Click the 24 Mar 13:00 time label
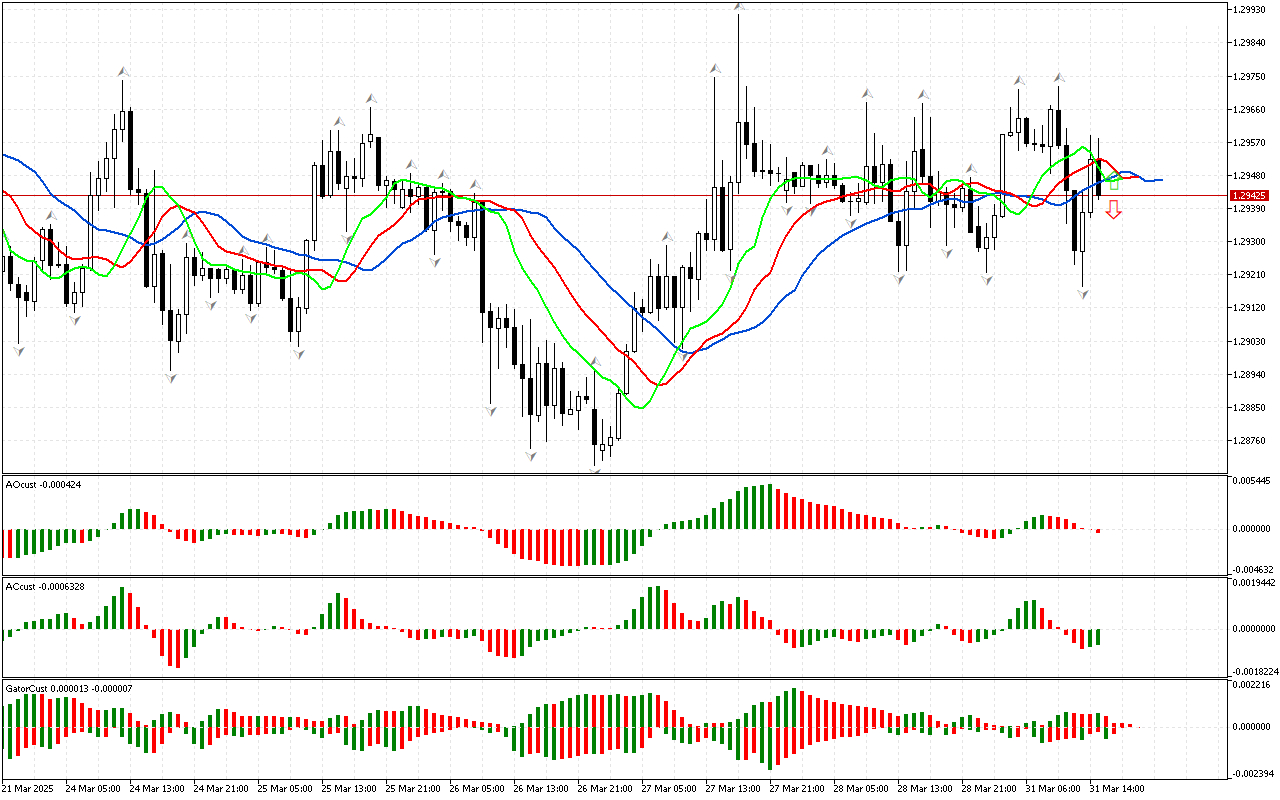 157,788
